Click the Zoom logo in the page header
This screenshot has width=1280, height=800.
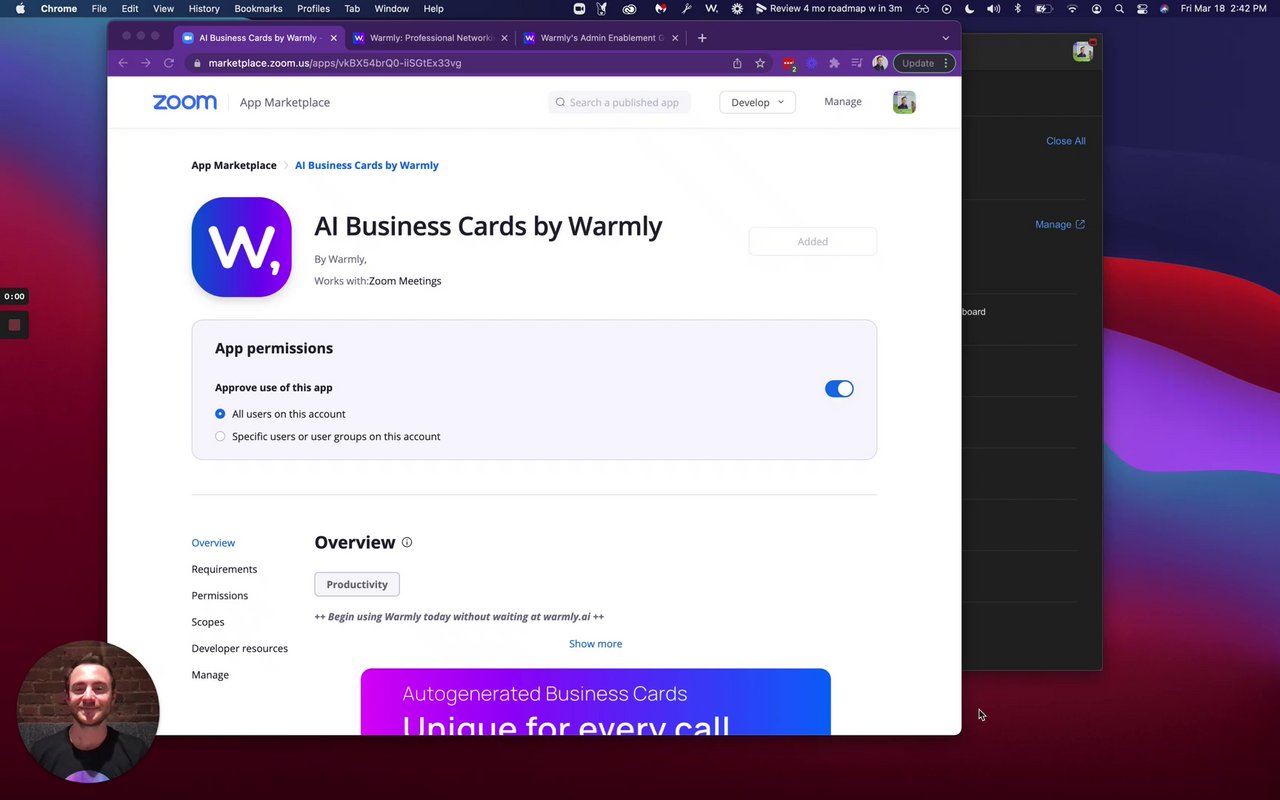tap(185, 102)
